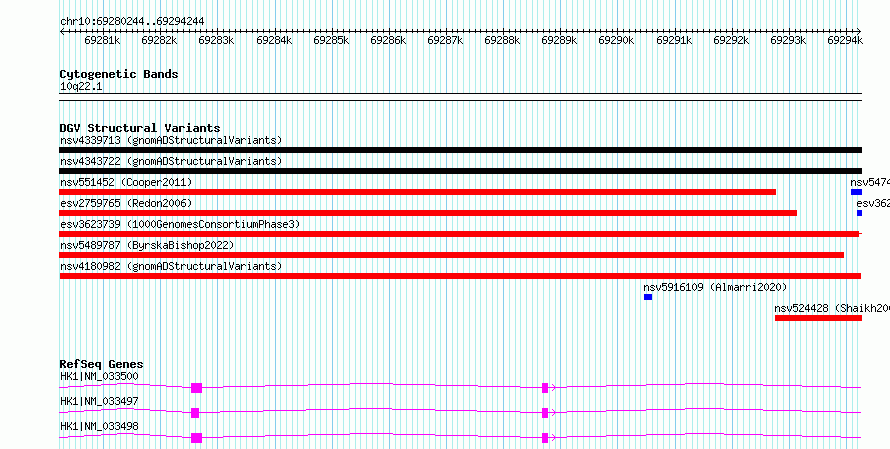
Task: Open the nsv4339713 gnomAD variant label
Action: 171,140
